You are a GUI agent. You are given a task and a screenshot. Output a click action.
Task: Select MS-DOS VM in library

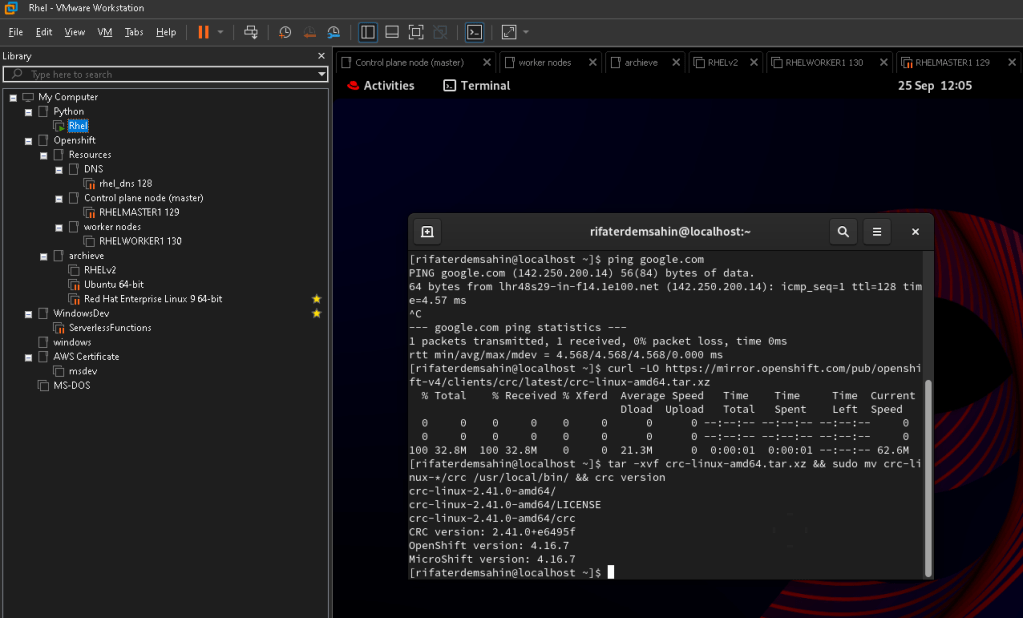[x=72, y=385]
